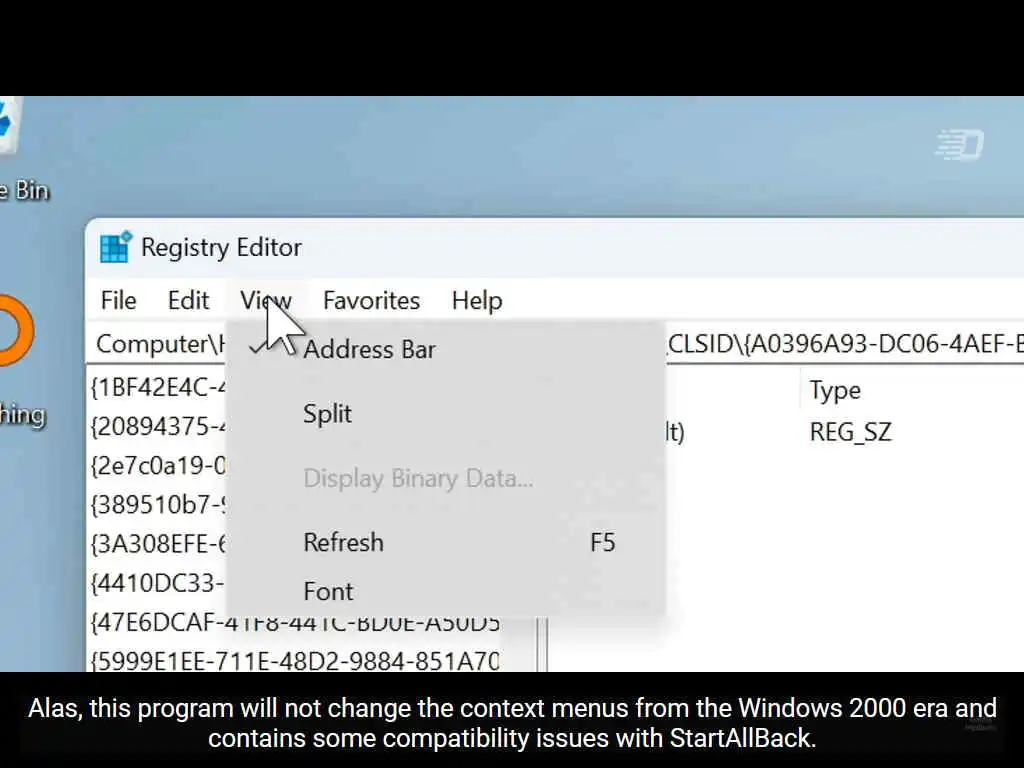1024x768 pixels.
Task: Click the F5 shortcut label beside Refresh
Action: coord(602,543)
